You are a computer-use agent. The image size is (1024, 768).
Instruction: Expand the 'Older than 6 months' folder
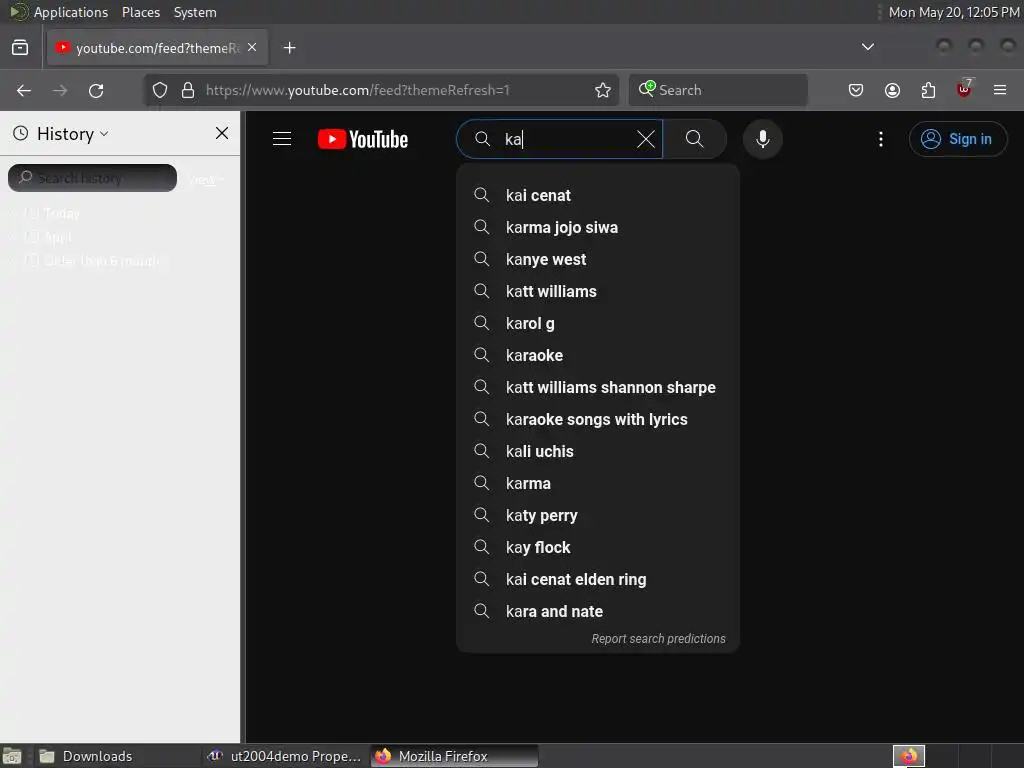87,261
